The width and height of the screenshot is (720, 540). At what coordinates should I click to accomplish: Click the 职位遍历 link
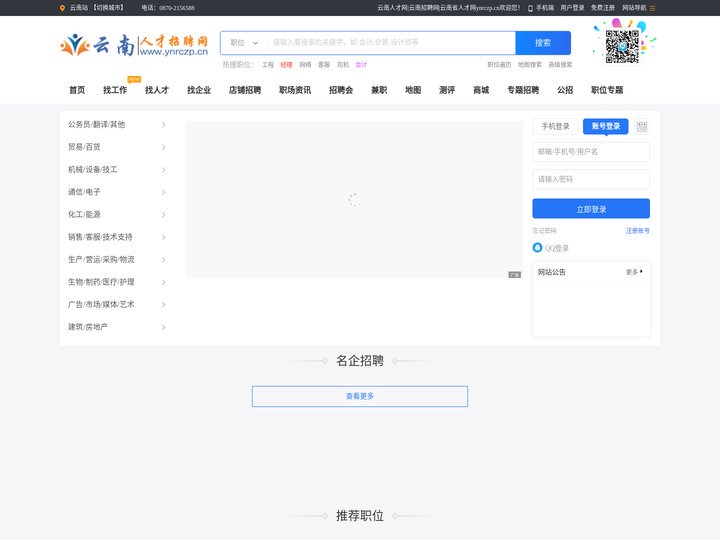pos(499,65)
